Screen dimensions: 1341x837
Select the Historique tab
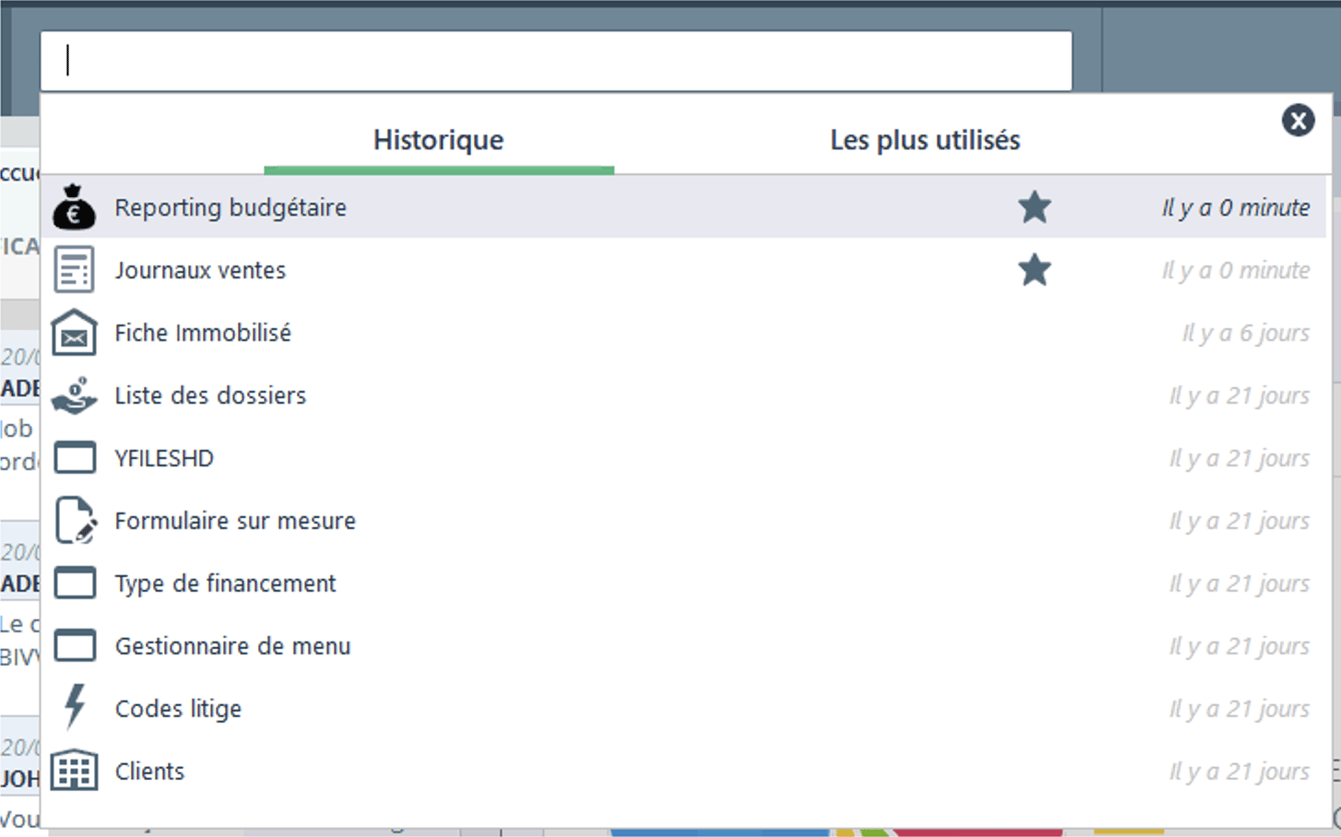tap(437, 140)
